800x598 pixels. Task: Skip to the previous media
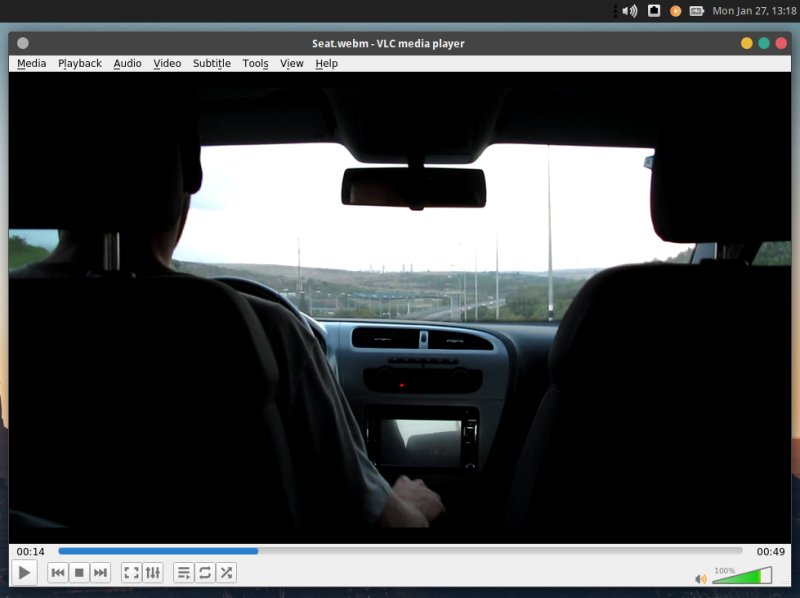(x=58, y=572)
